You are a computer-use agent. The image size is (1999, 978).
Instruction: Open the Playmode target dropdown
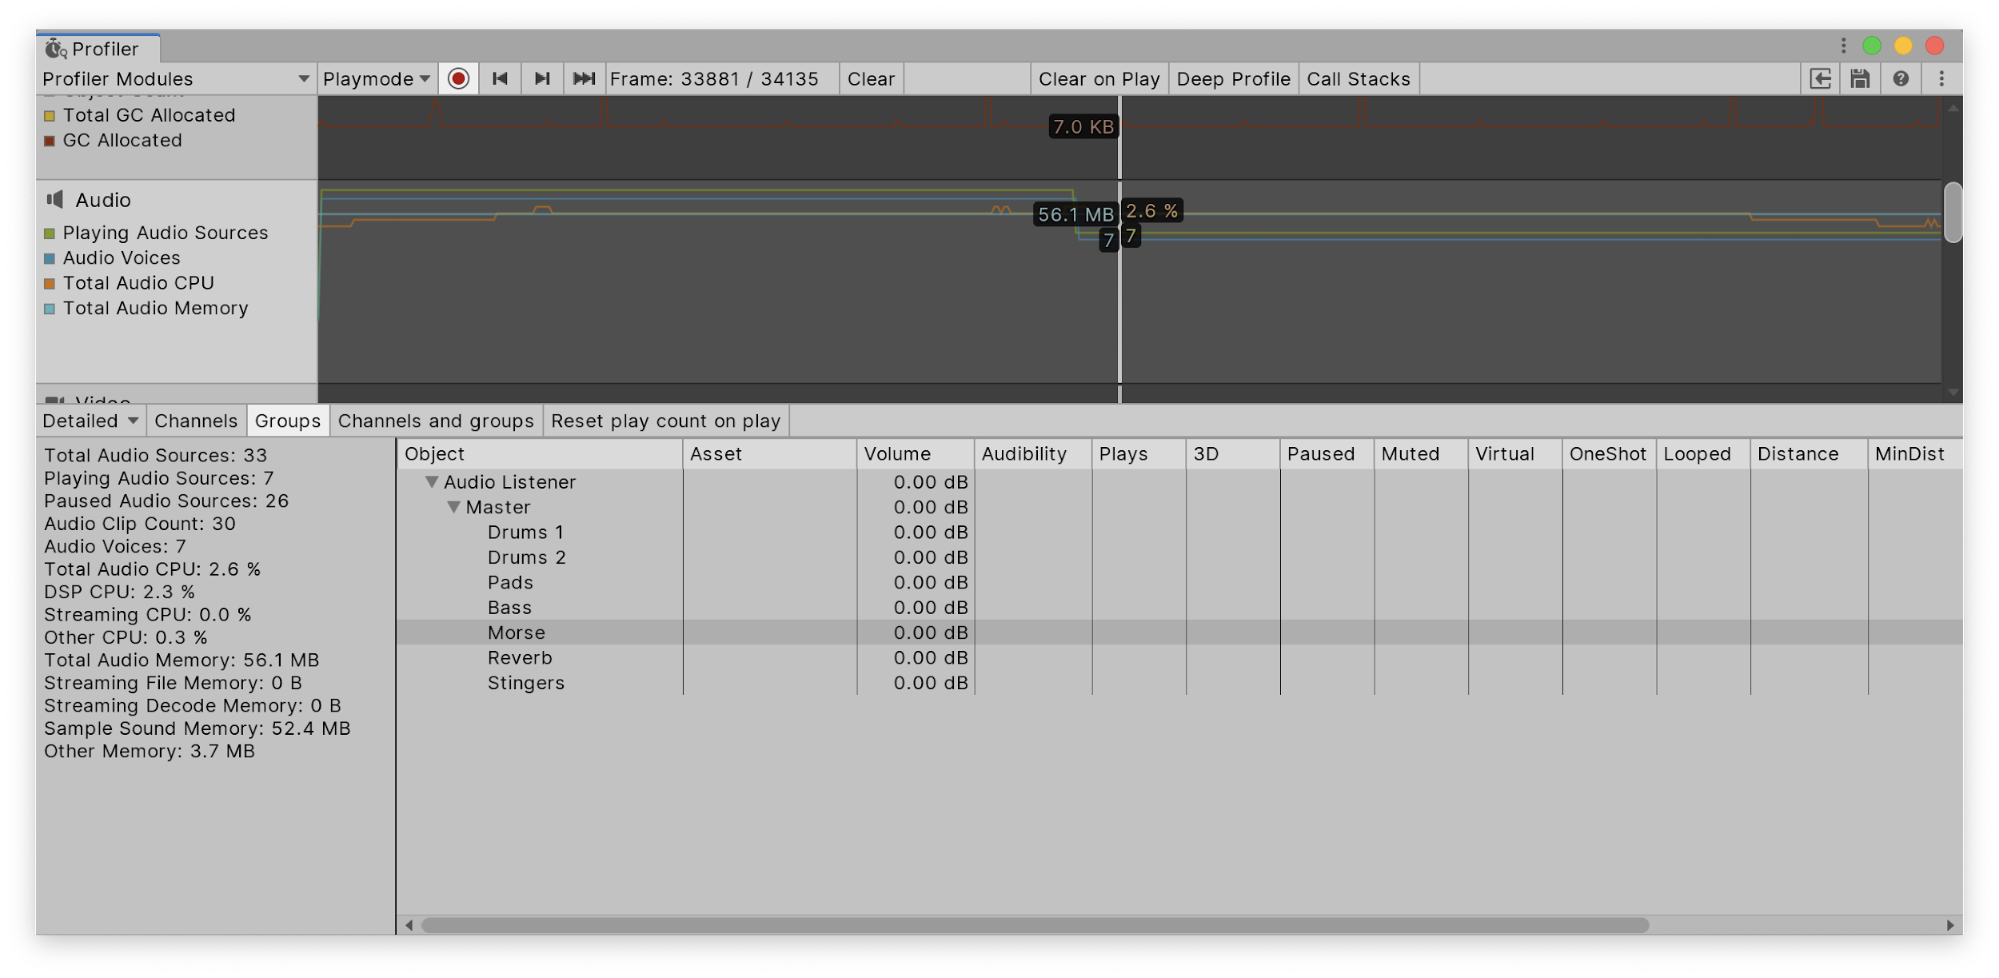click(x=377, y=79)
